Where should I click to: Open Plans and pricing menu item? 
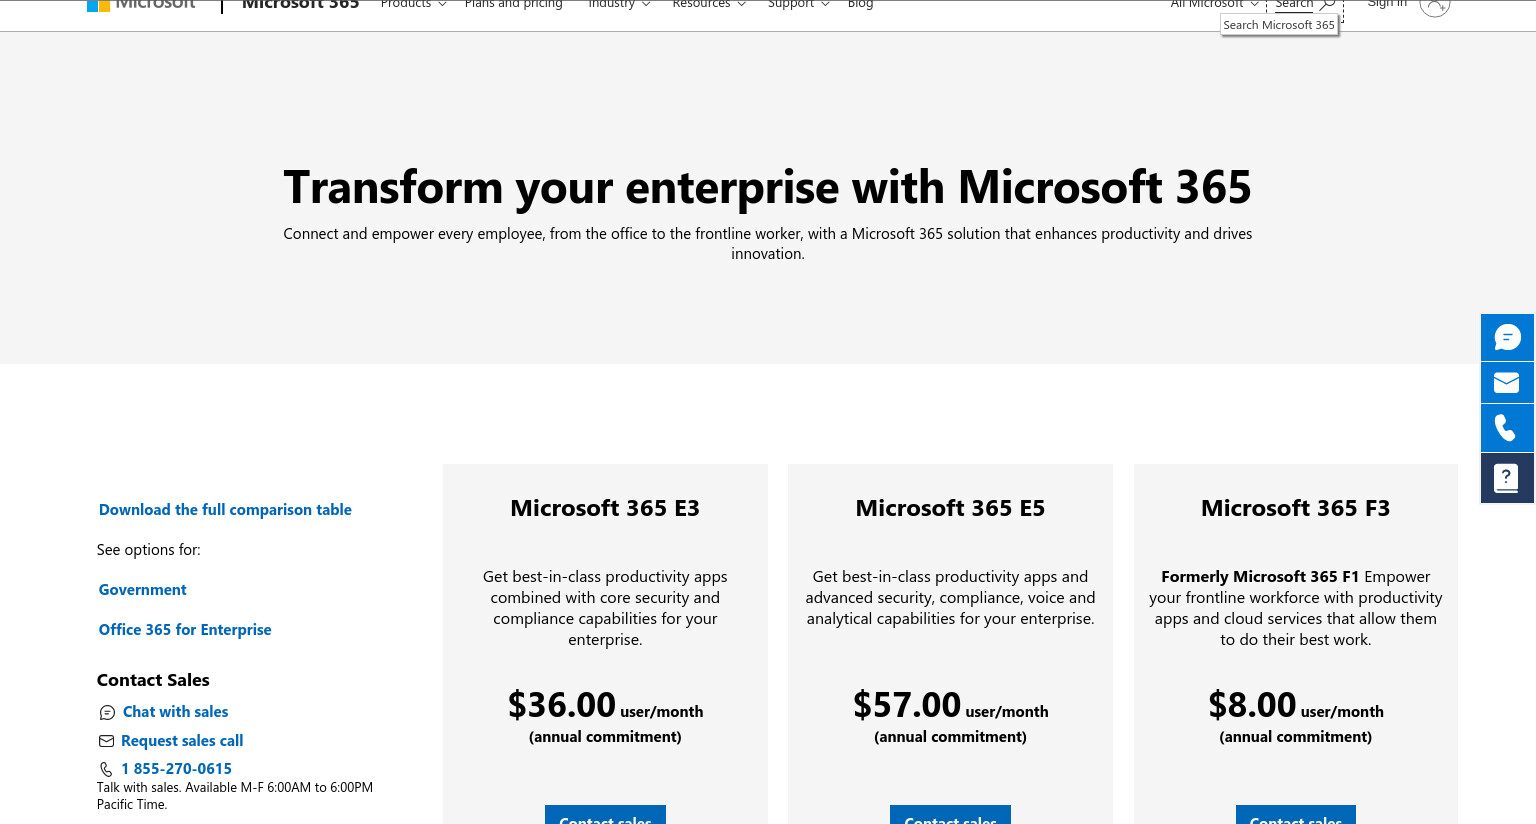pyautogui.click(x=513, y=5)
